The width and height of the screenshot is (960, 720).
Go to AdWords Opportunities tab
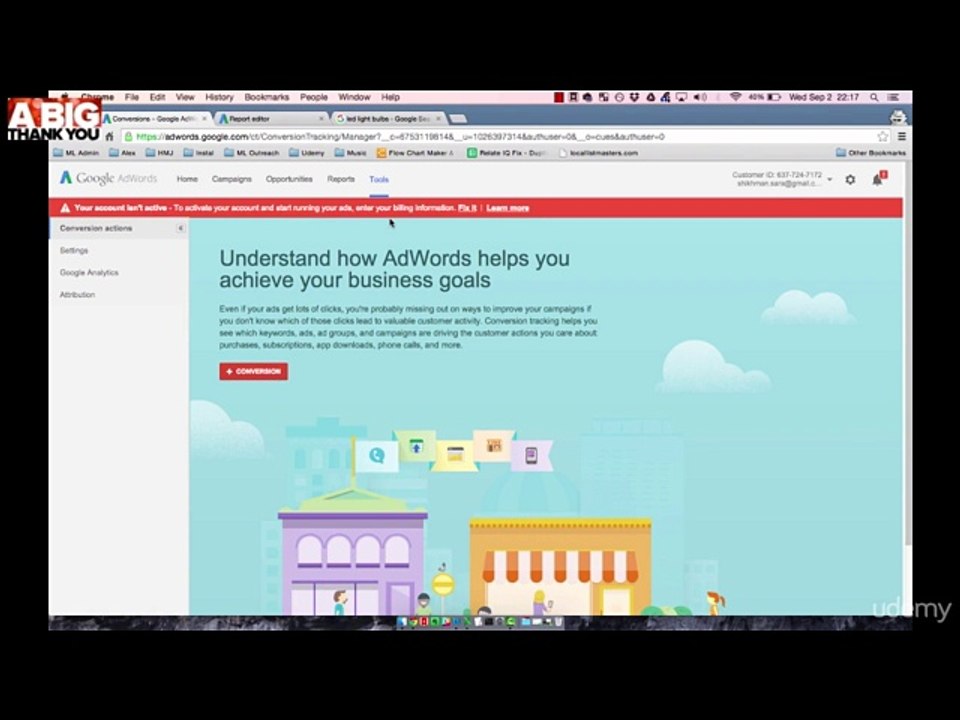[289, 179]
